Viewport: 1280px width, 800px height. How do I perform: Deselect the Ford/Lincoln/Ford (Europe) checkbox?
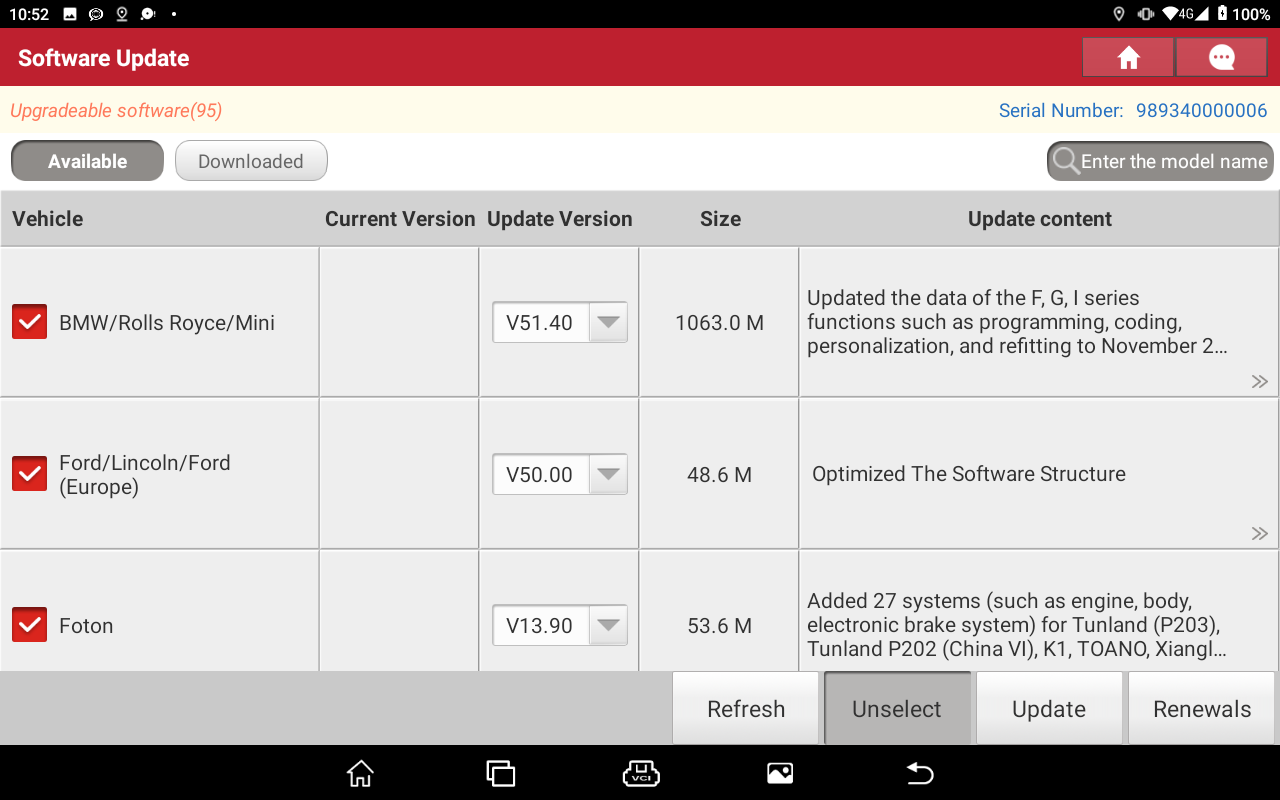tap(29, 473)
